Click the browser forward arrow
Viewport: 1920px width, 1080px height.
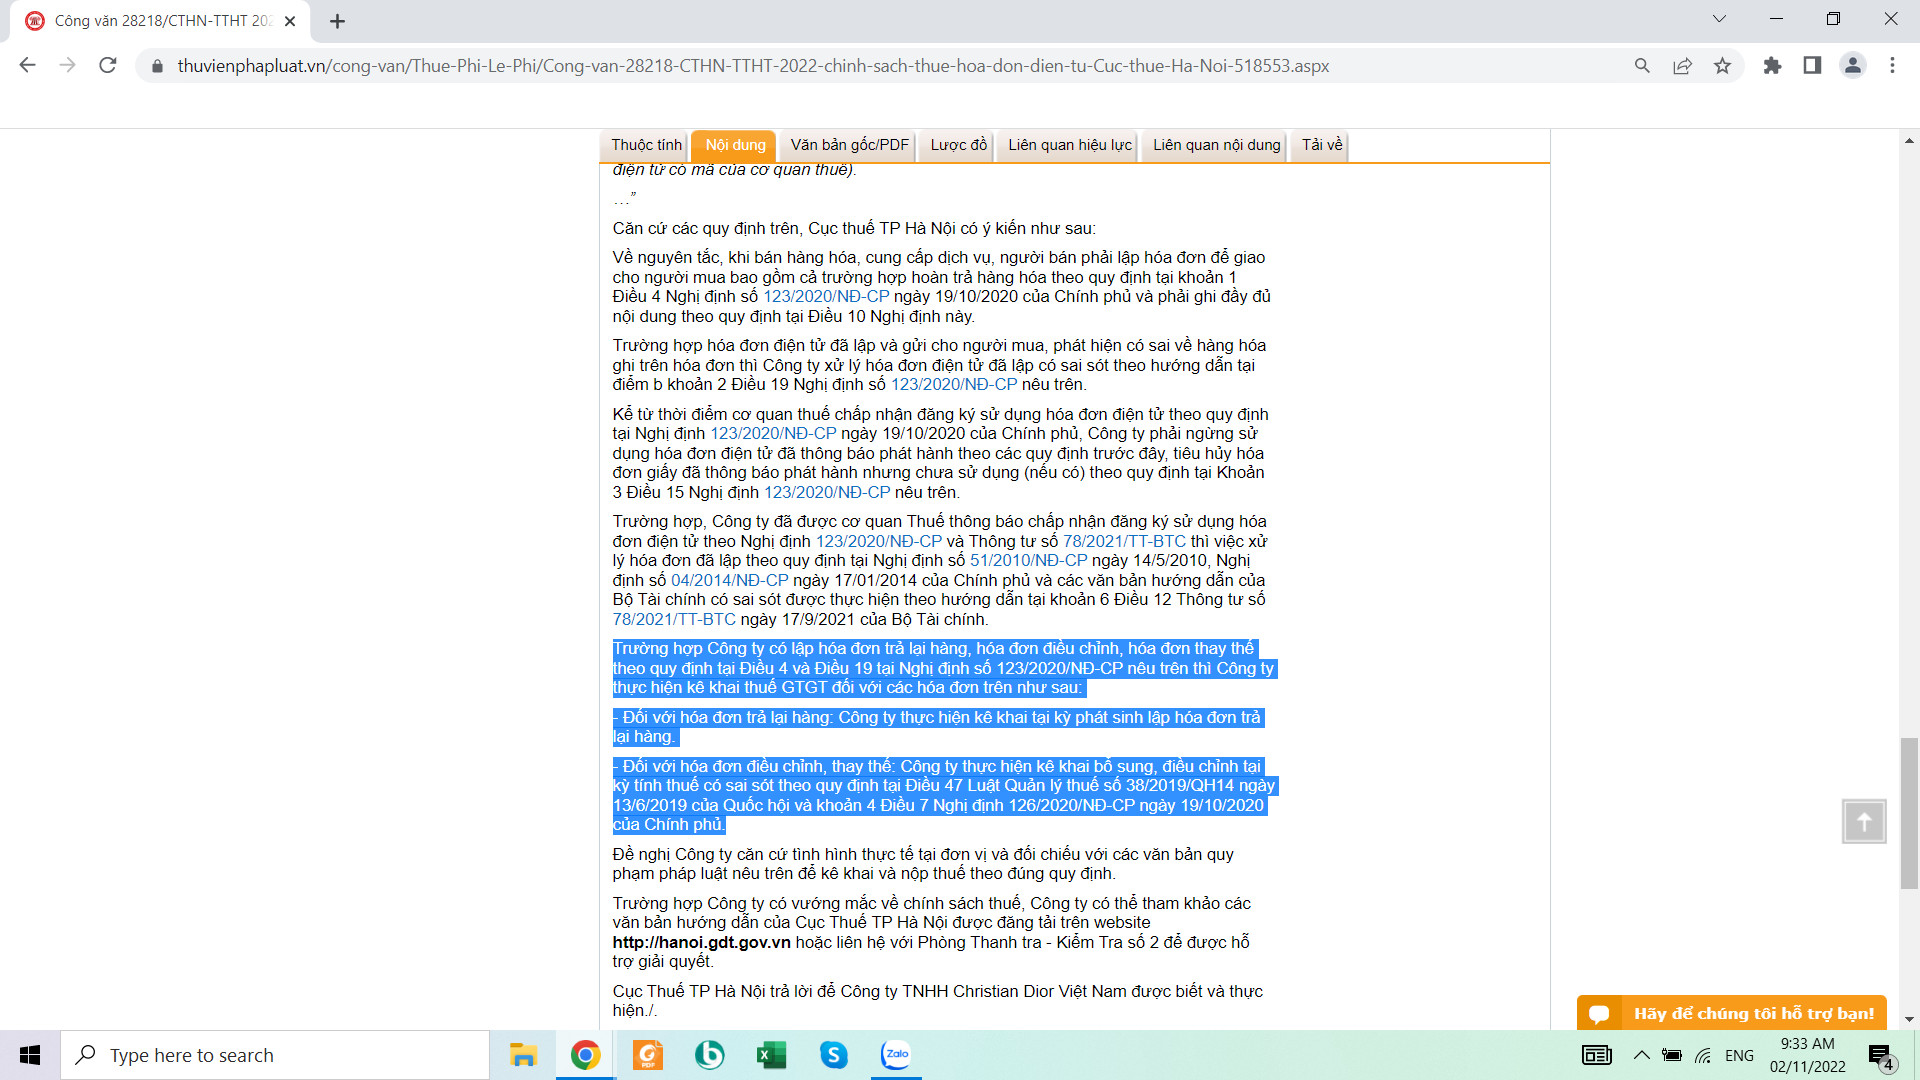click(x=67, y=66)
